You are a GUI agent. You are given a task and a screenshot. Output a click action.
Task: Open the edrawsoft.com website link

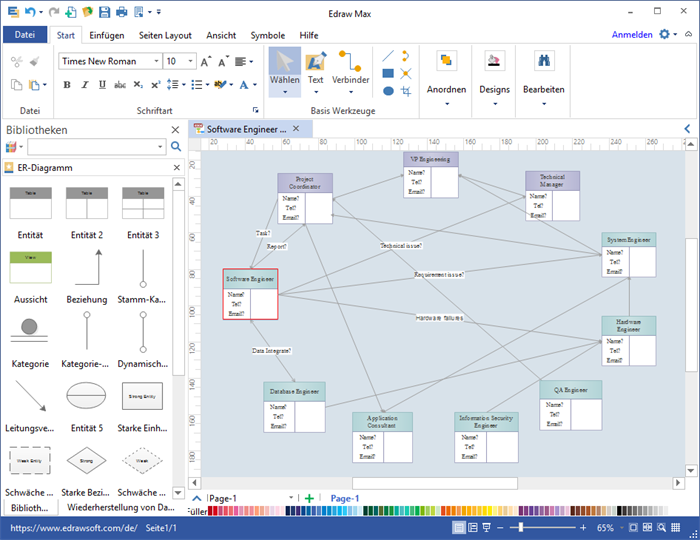tap(74, 528)
